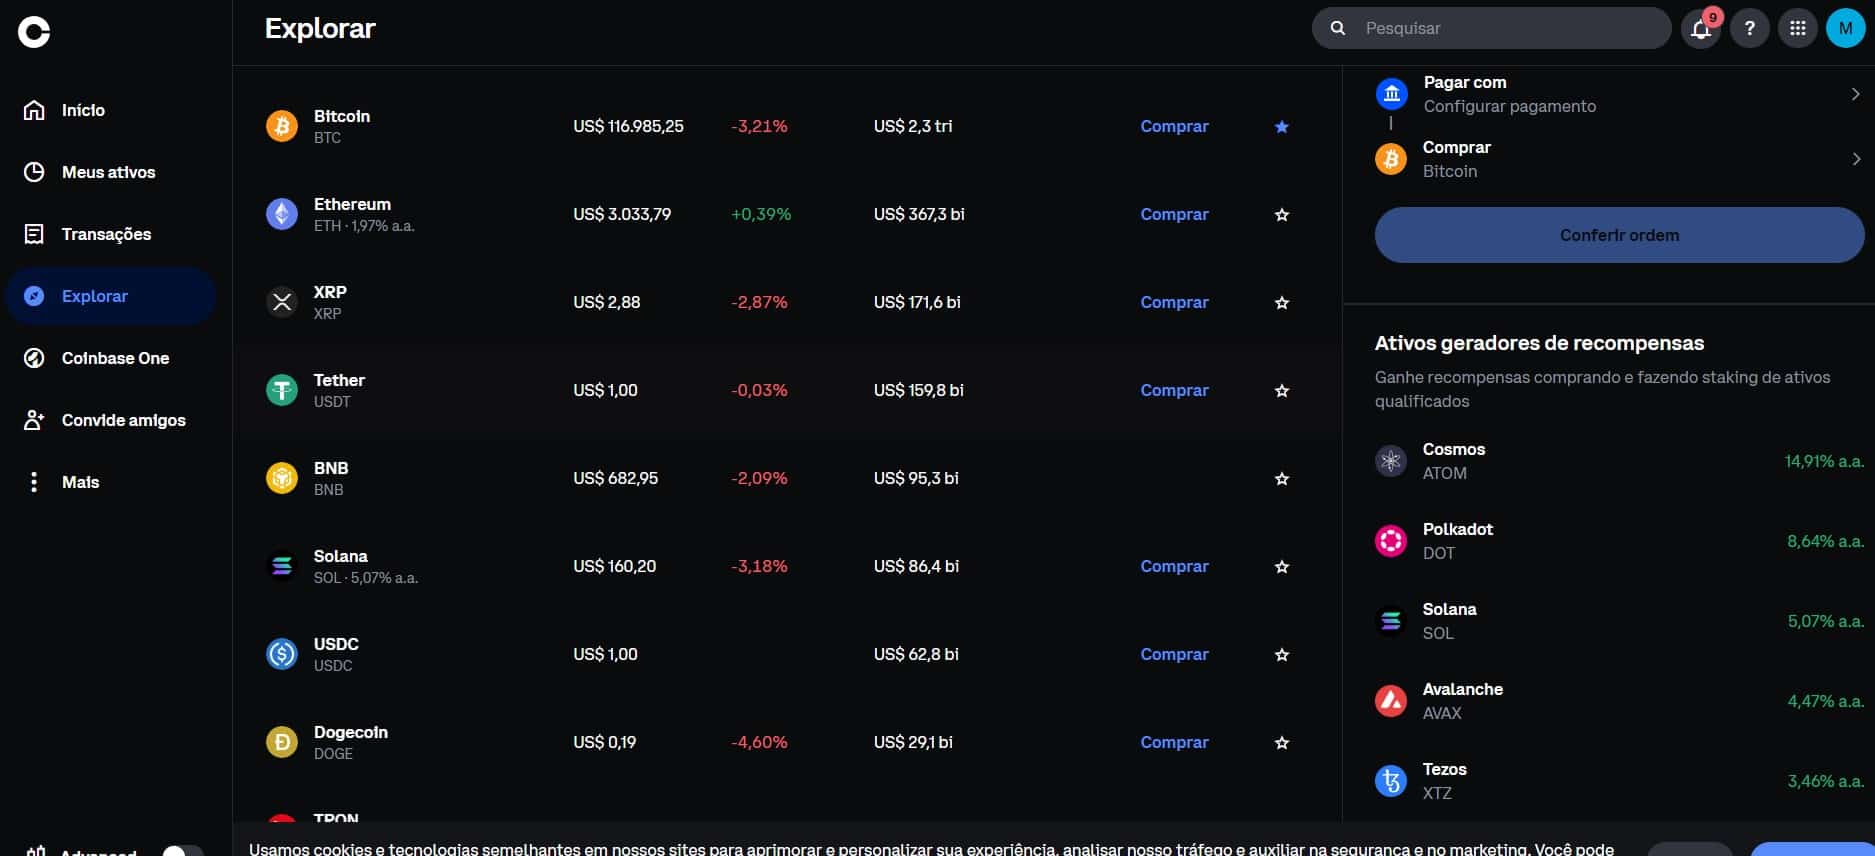Click Comprar for USDC
This screenshot has width=1875, height=856.
[1174, 654]
